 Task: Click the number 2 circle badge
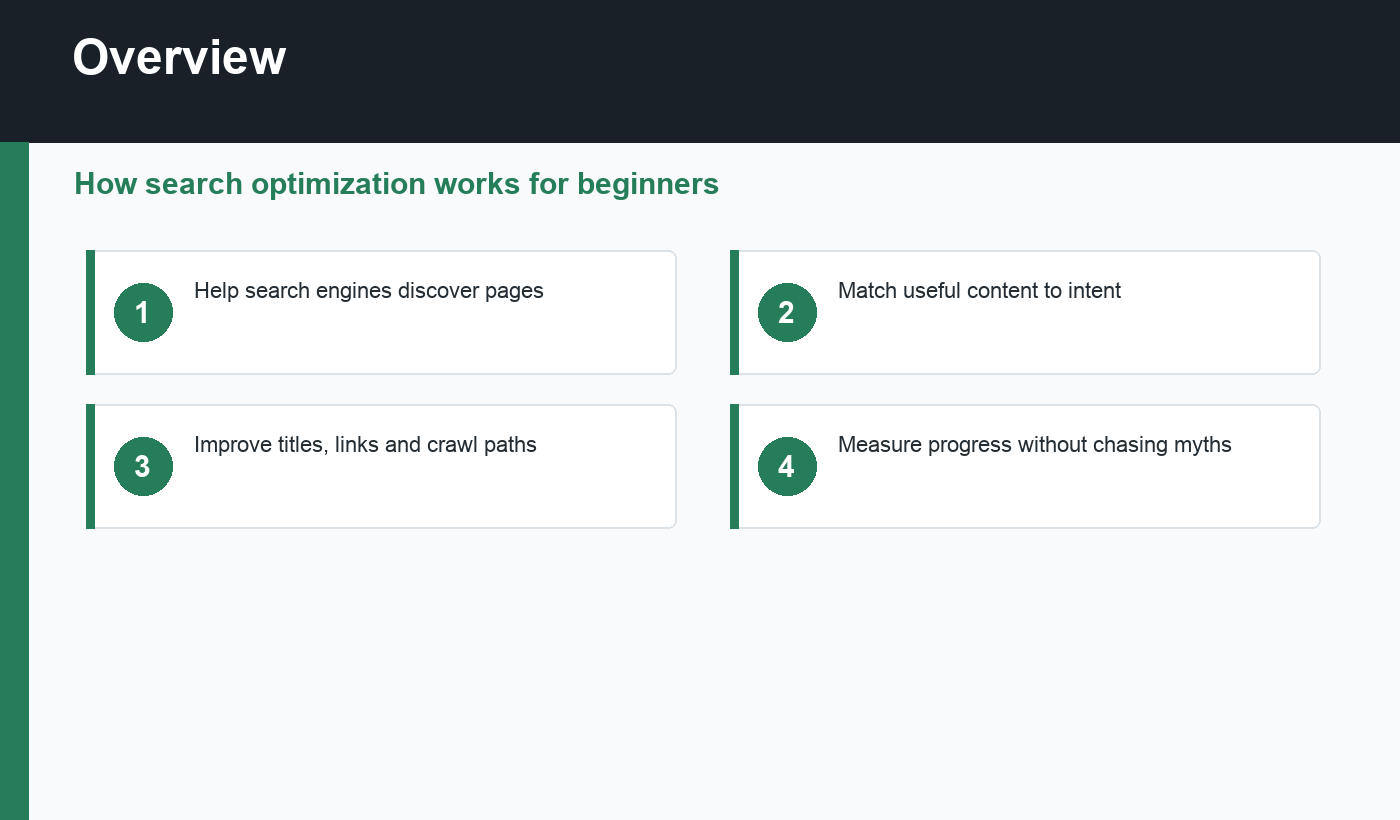coord(787,312)
